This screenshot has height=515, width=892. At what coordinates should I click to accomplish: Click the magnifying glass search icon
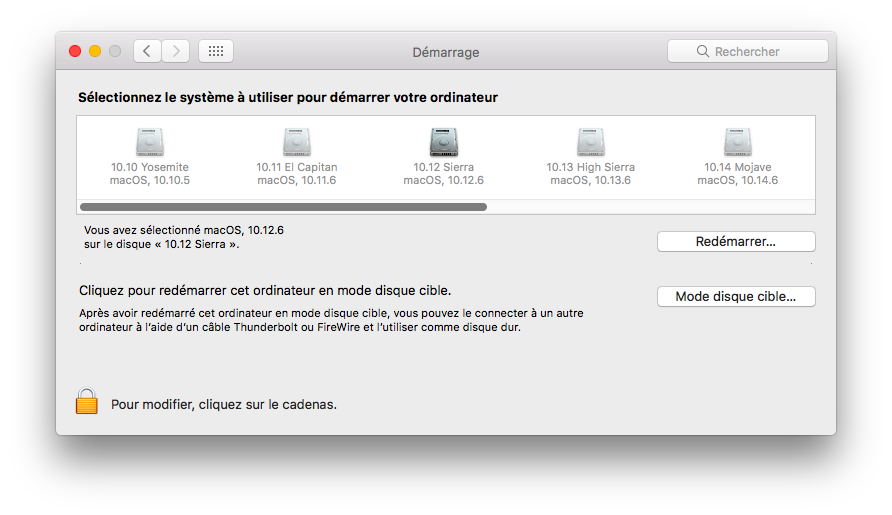click(703, 51)
